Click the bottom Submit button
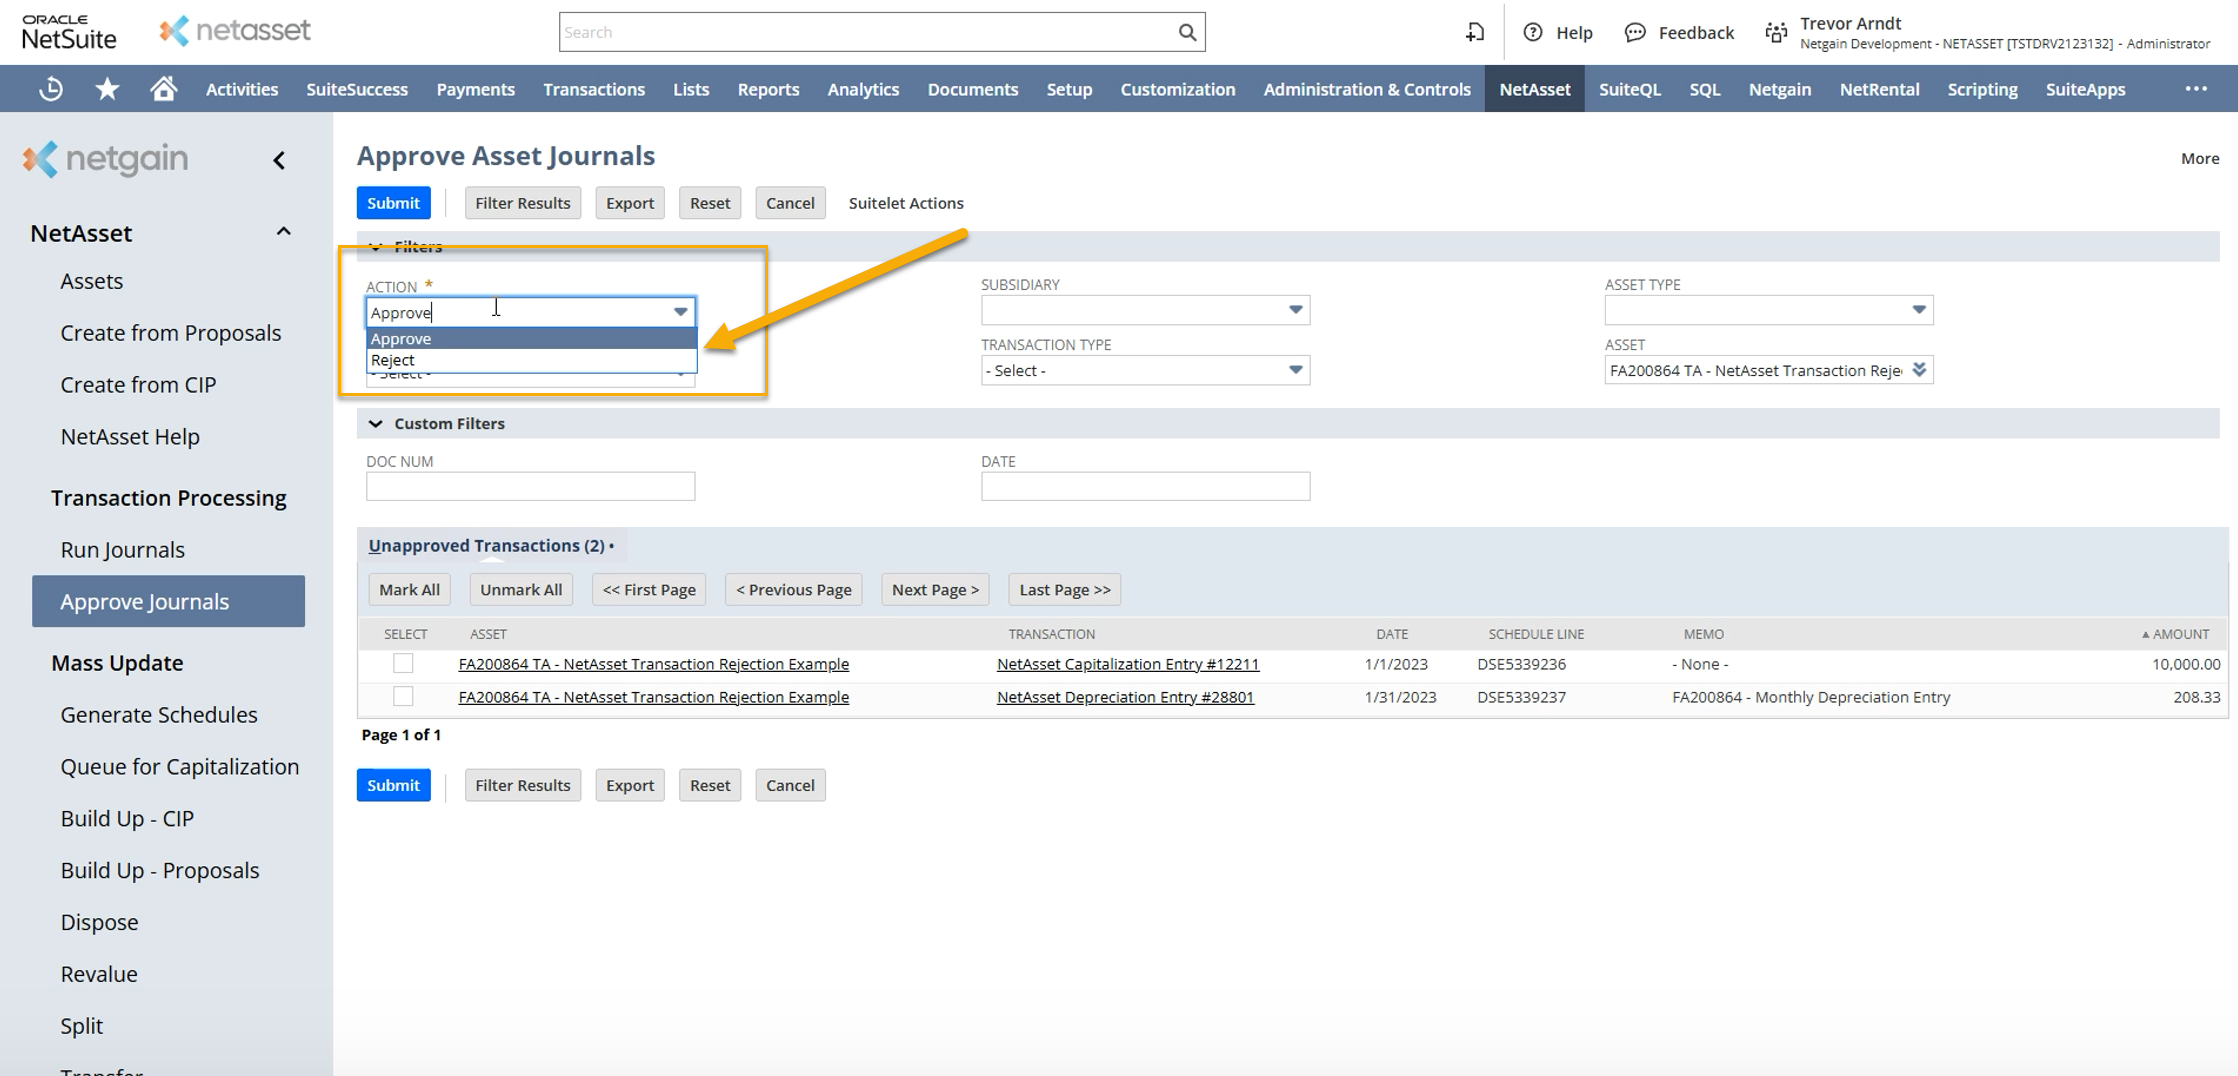 [x=393, y=785]
